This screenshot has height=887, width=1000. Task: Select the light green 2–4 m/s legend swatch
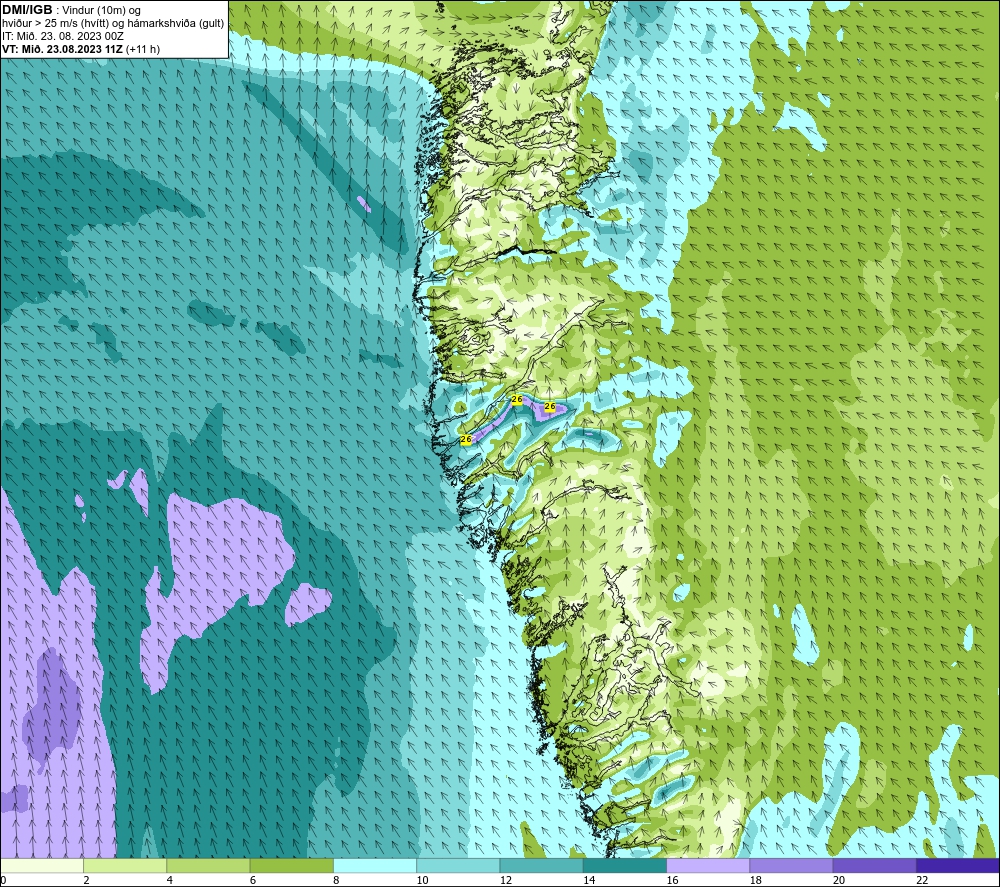click(x=125, y=865)
